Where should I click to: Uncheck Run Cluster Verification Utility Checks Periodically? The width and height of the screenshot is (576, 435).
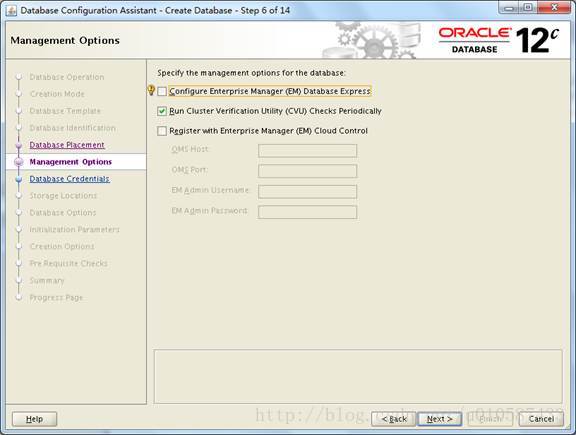coord(162,111)
